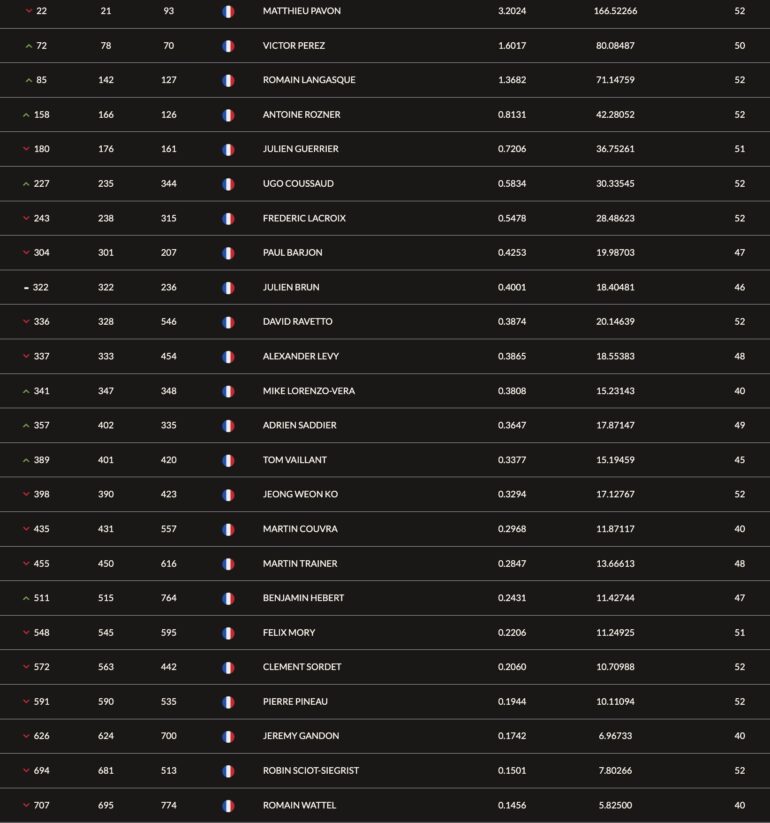Open Romain Langasque's player page
The image size is (770, 823).
[x=309, y=80]
